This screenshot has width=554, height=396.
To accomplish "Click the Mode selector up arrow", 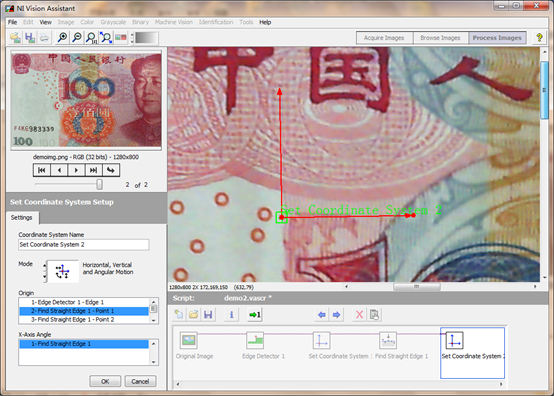I will coord(45,266).
